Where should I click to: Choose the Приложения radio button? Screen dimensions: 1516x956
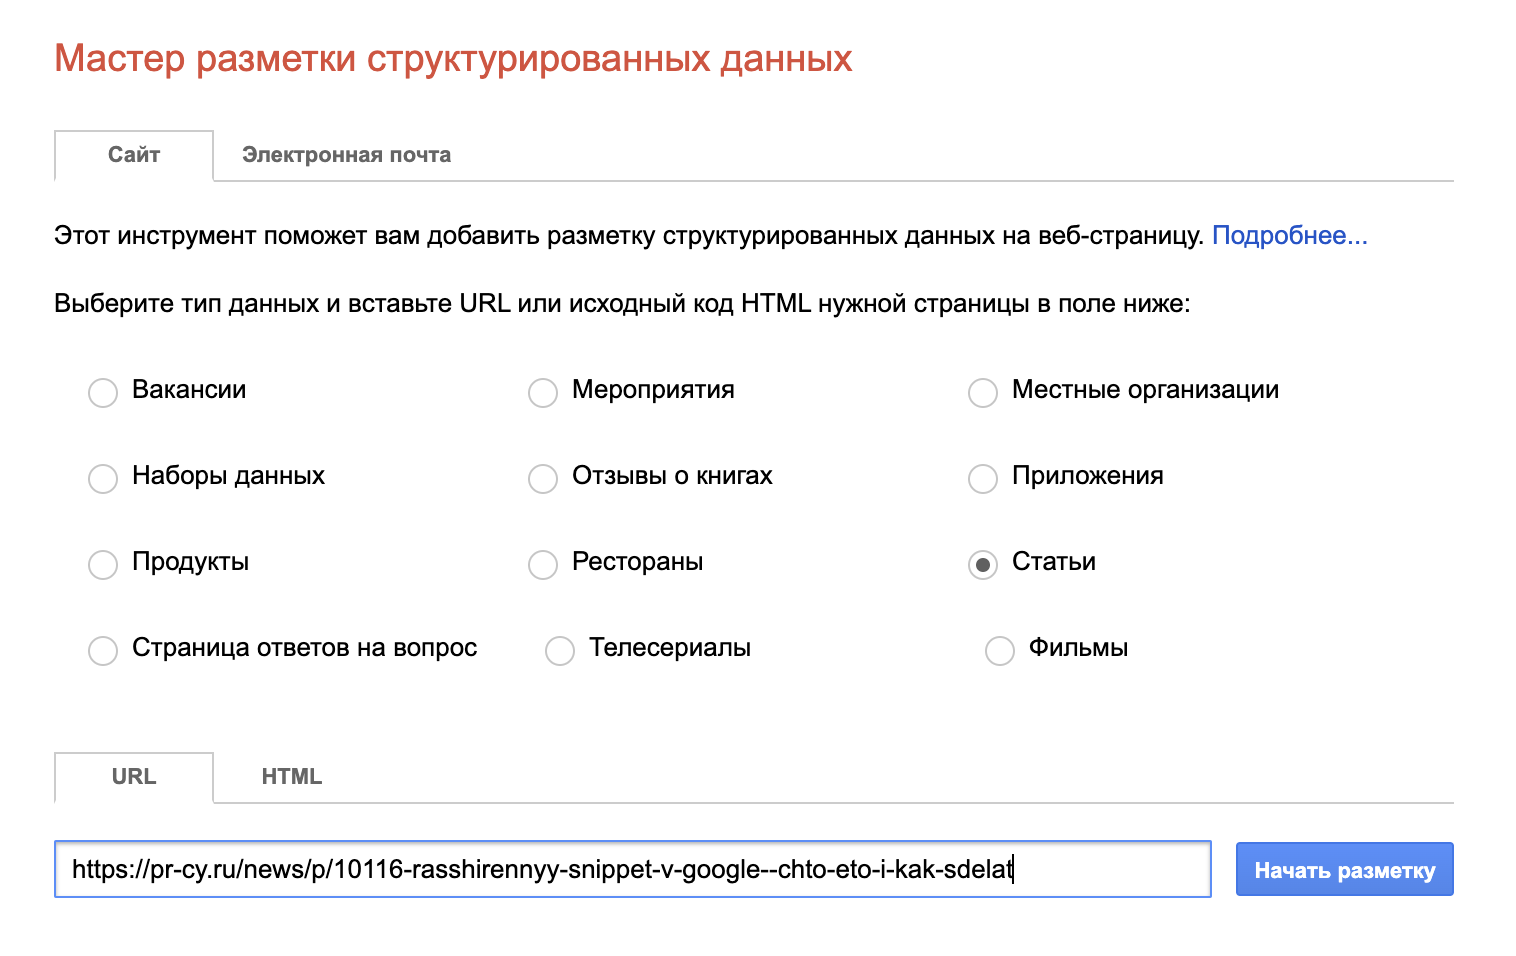click(983, 478)
